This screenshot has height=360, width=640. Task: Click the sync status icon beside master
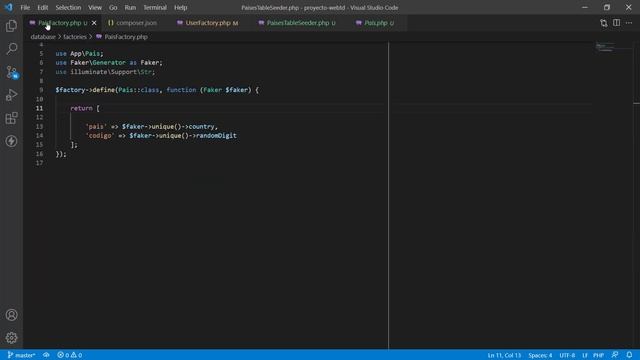click(46, 355)
